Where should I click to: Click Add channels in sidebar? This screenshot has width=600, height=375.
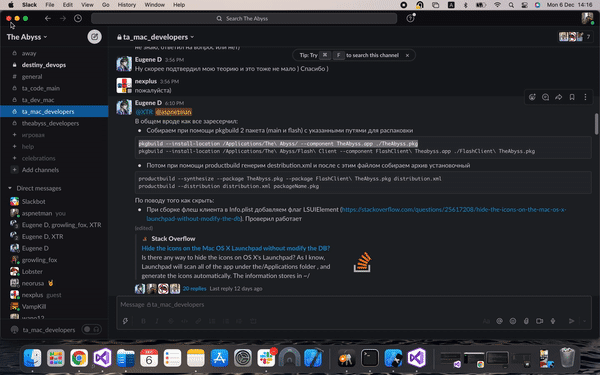pyautogui.click(x=40, y=170)
